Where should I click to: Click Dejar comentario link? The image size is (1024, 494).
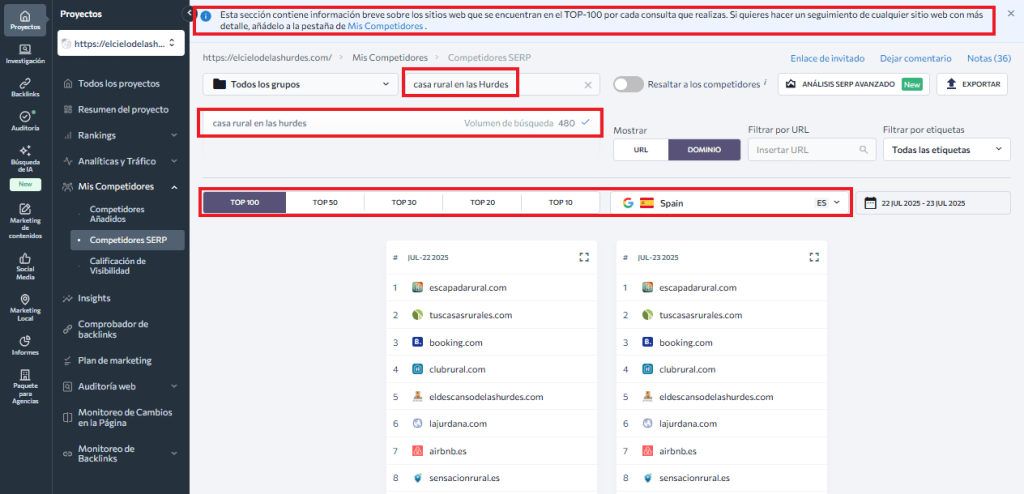tap(916, 58)
